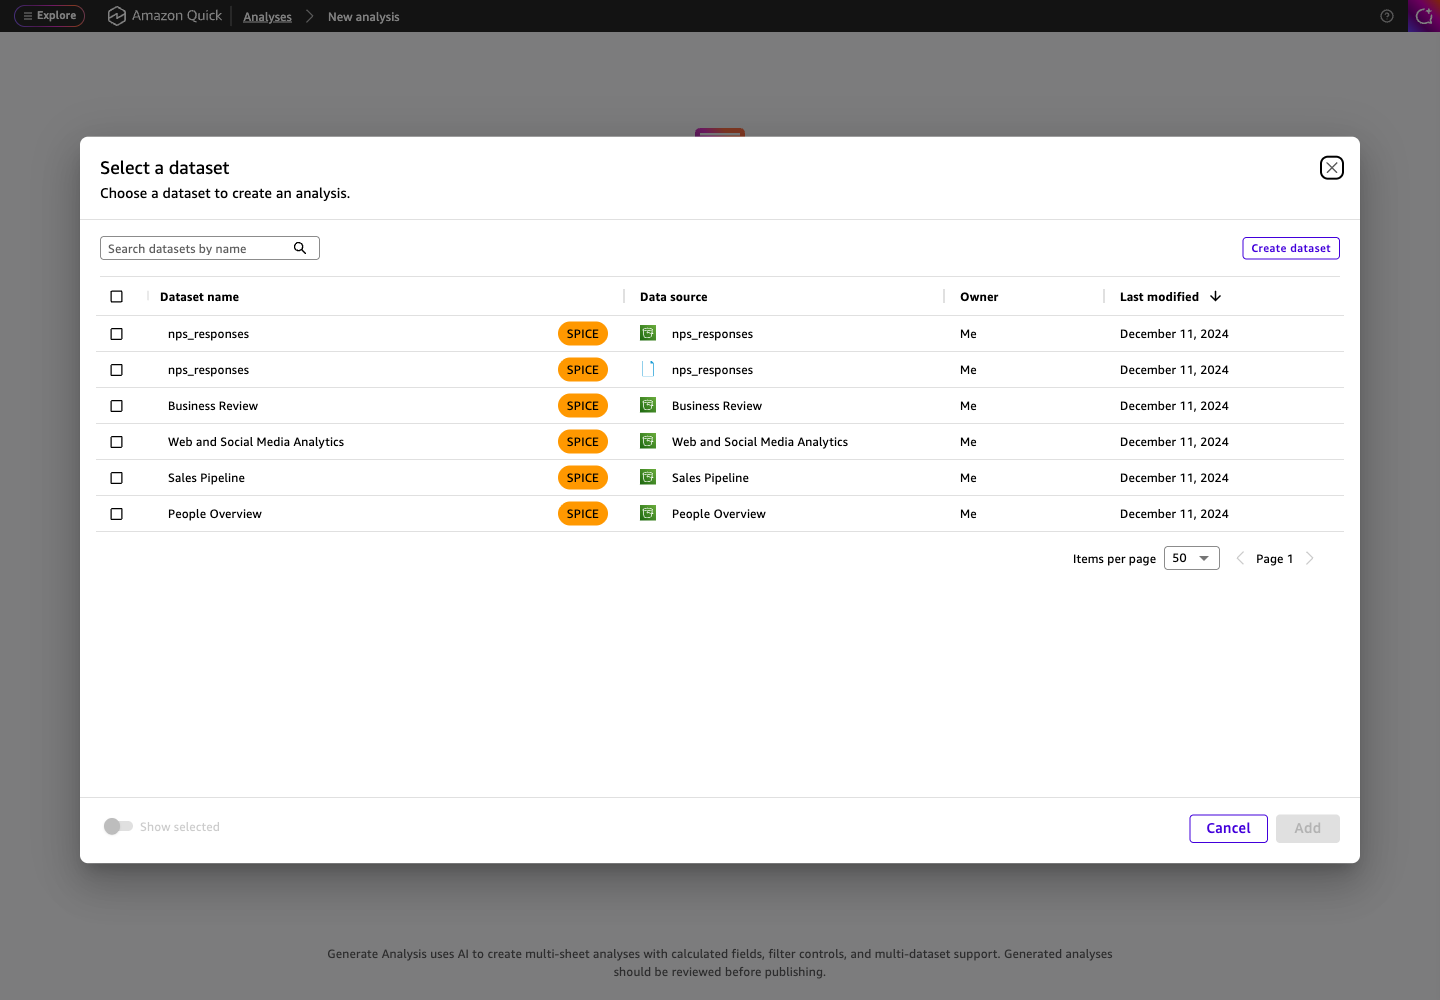Go to next page arrow

(1310, 558)
